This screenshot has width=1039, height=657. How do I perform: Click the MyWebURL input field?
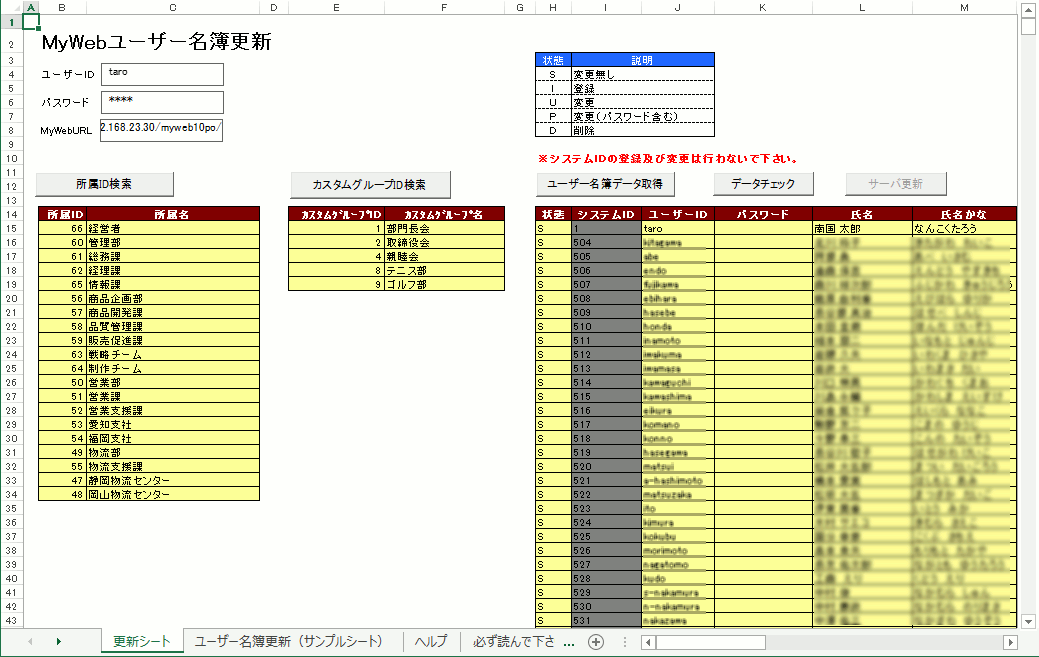pyautogui.click(x=161, y=130)
